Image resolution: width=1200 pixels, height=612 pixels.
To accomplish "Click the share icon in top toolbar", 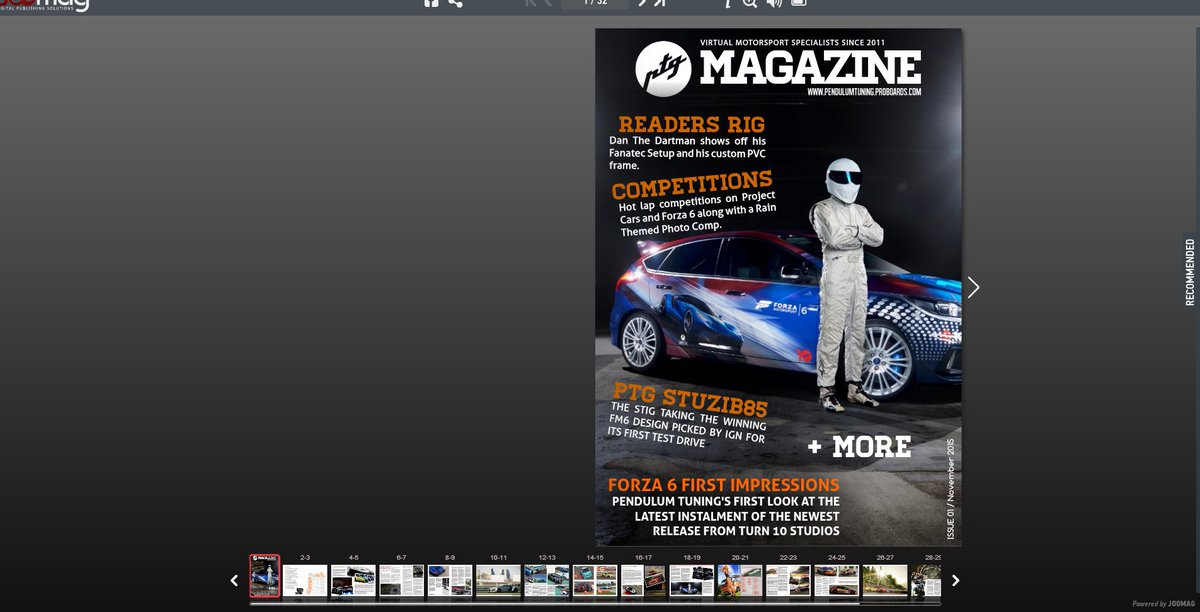I will point(455,3).
